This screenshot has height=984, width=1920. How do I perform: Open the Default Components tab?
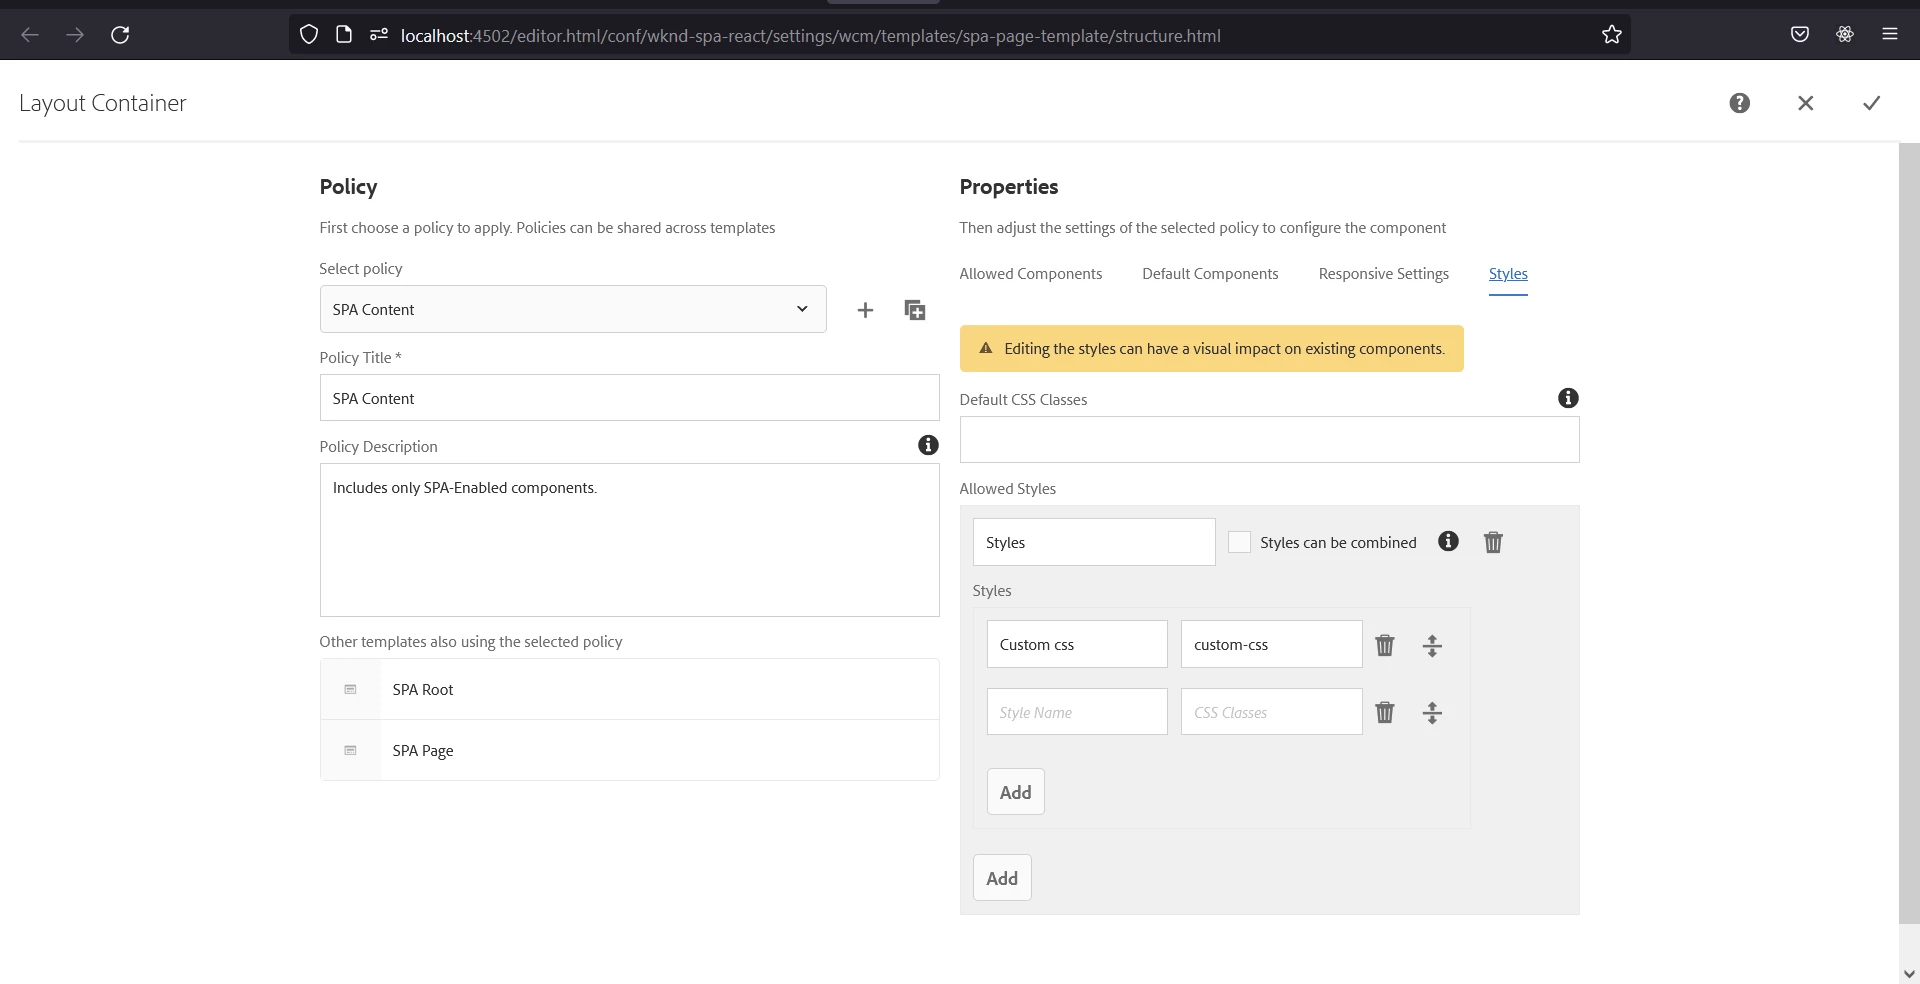pyautogui.click(x=1210, y=274)
